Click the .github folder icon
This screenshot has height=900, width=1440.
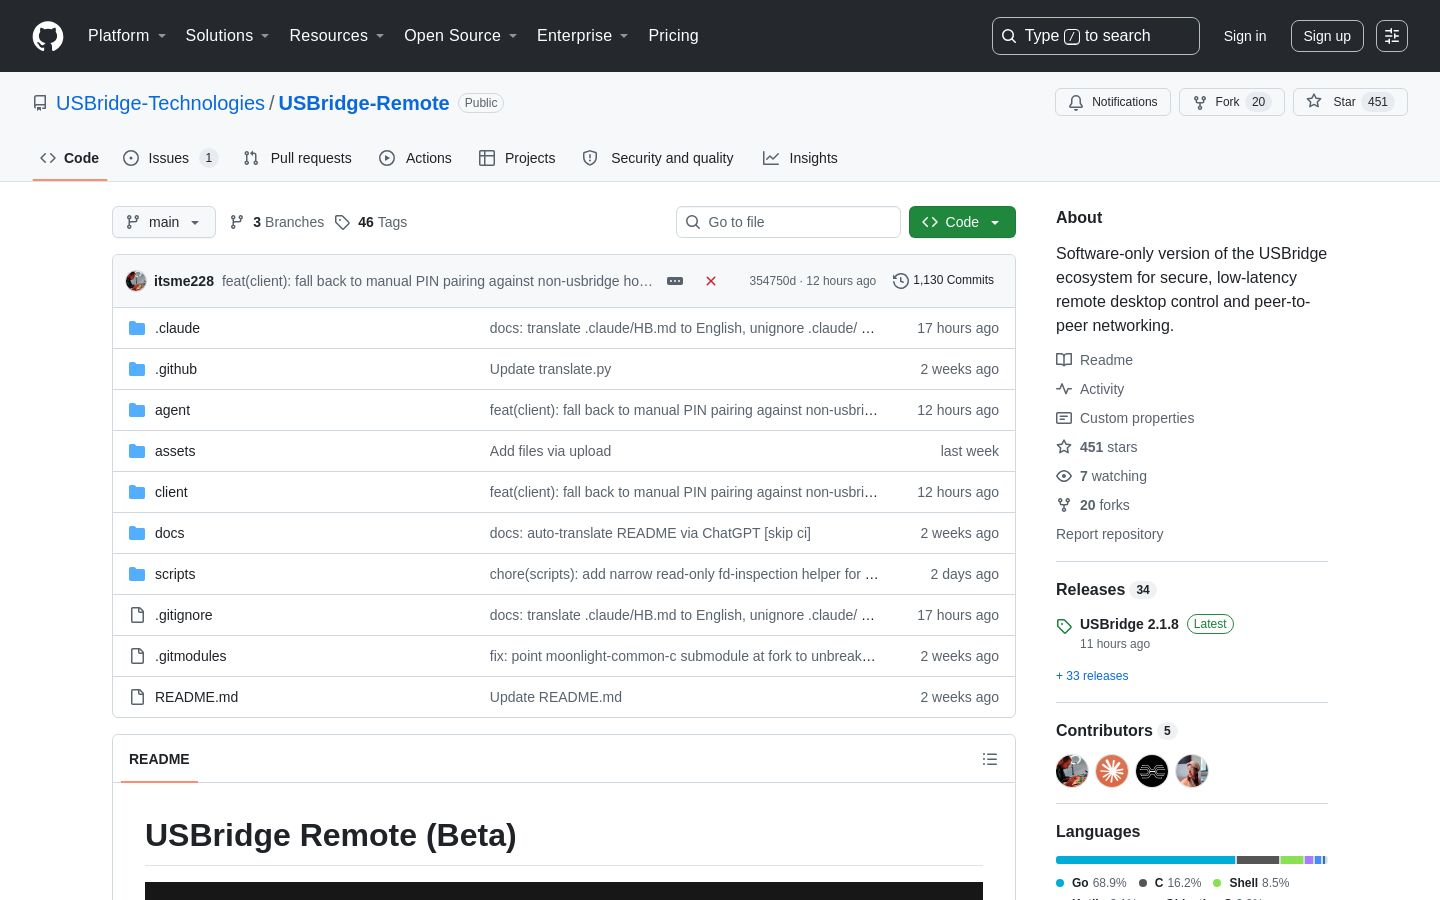coord(137,369)
